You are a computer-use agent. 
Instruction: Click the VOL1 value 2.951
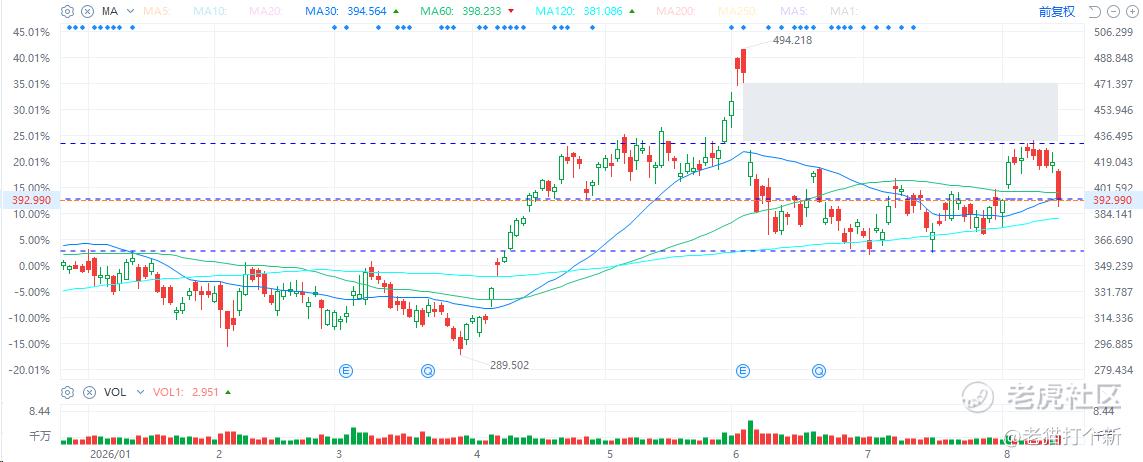[206, 392]
